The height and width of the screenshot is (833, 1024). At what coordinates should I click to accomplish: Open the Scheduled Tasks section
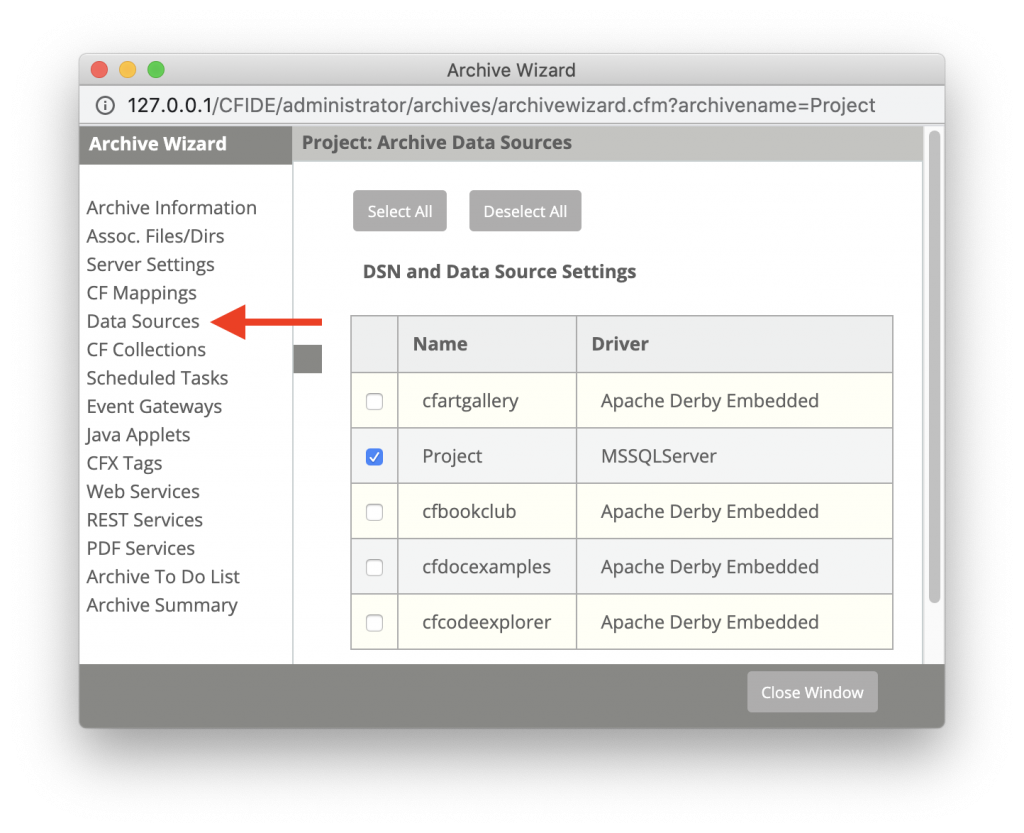pos(157,378)
